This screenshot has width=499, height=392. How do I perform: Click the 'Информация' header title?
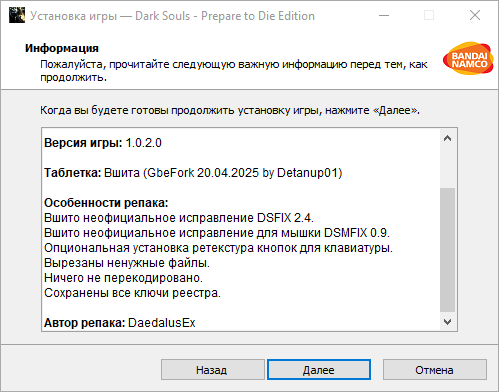62,48
